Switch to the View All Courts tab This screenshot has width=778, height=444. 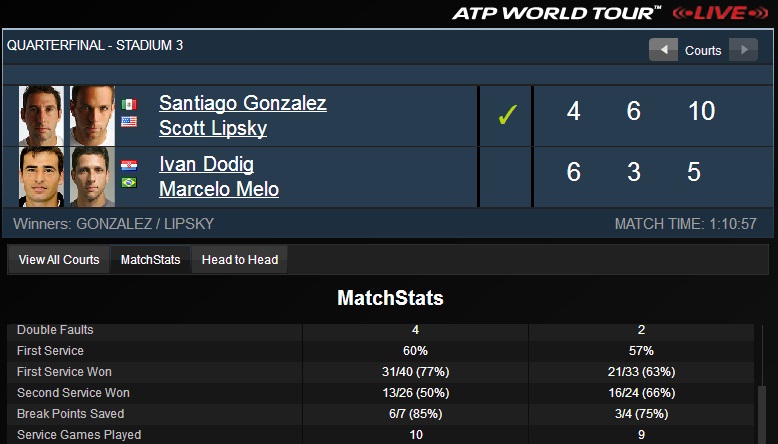pyautogui.click(x=59, y=259)
